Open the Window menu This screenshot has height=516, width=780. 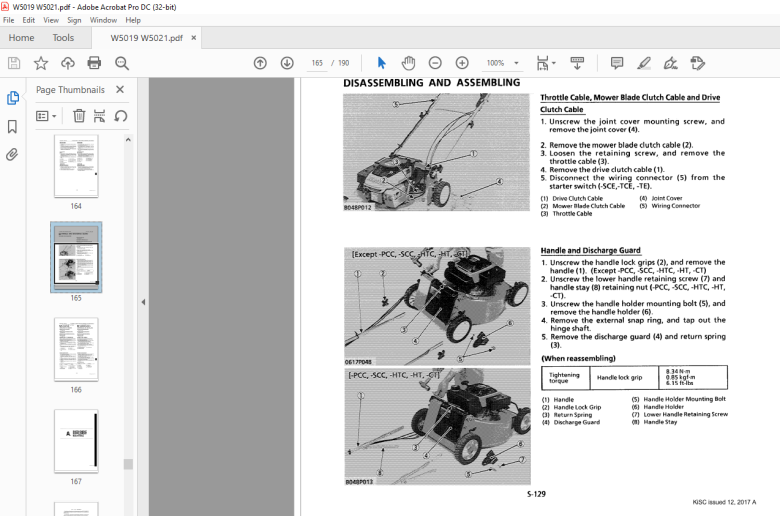103,20
